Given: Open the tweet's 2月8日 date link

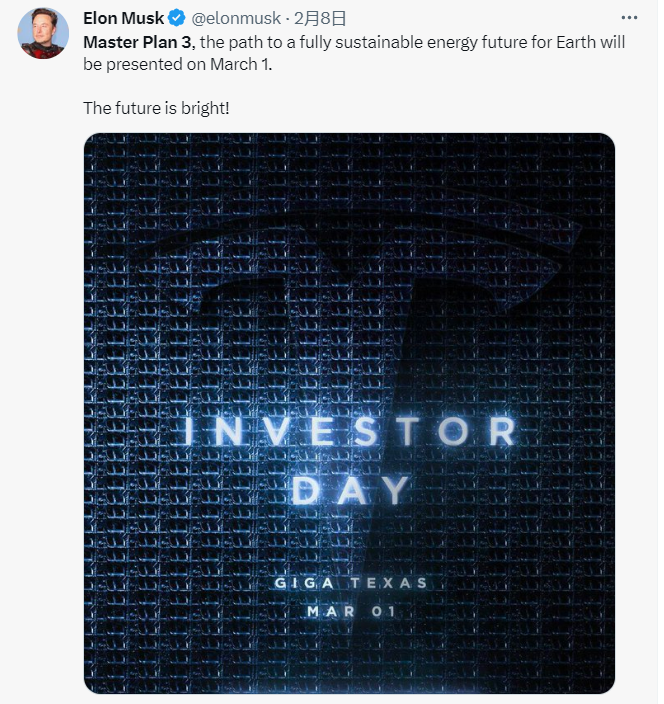Looking at the screenshot, I should point(320,18).
